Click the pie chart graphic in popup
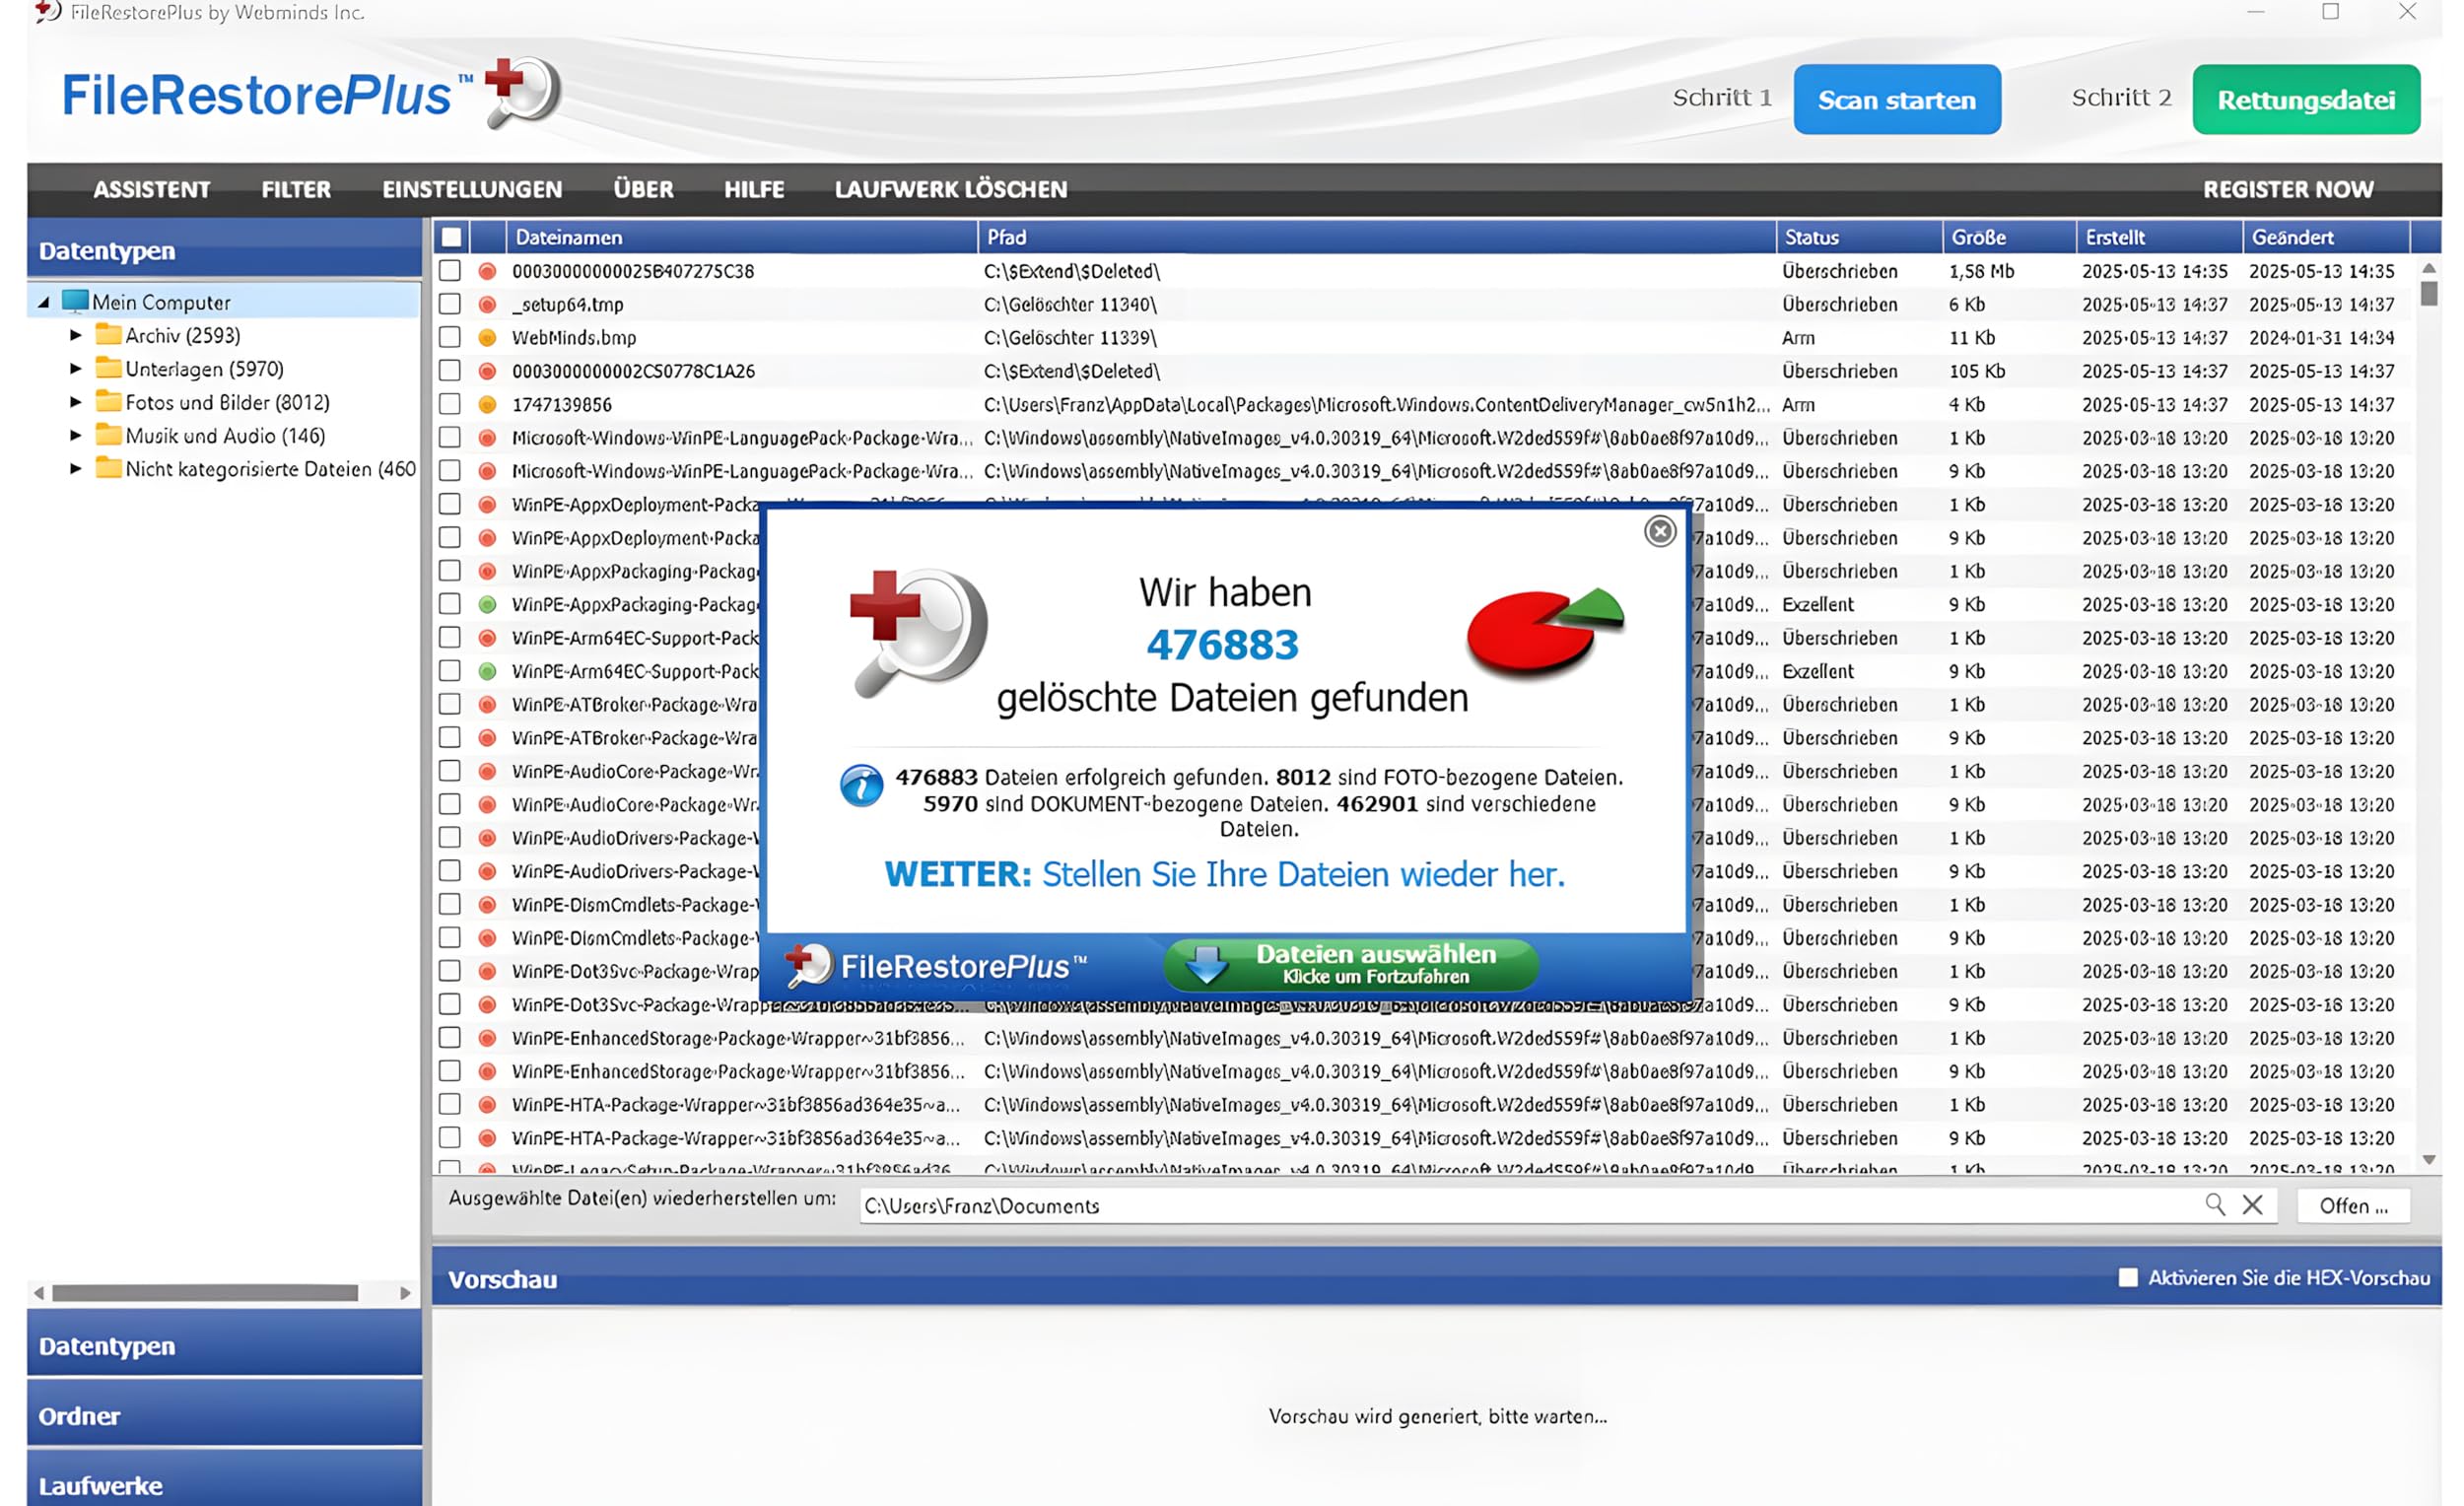The height and width of the screenshot is (1506, 2464). (1545, 633)
